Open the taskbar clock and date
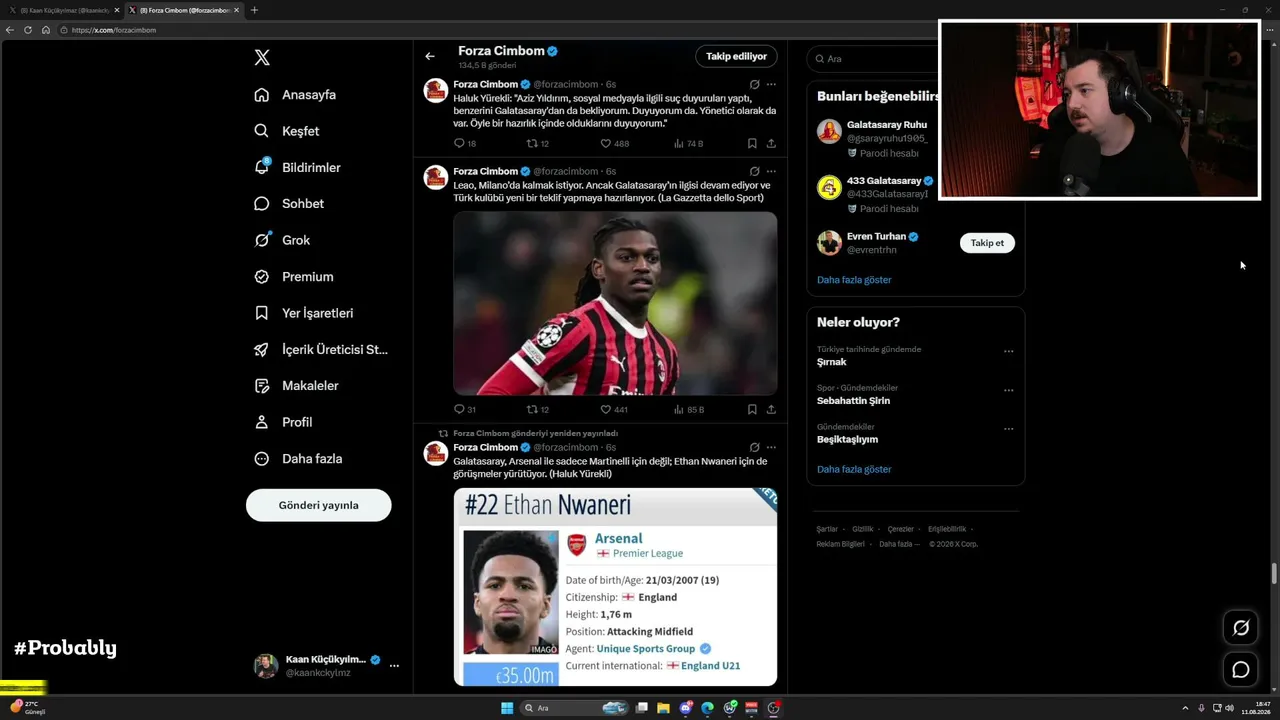Image resolution: width=1280 pixels, height=720 pixels. tap(1254, 708)
